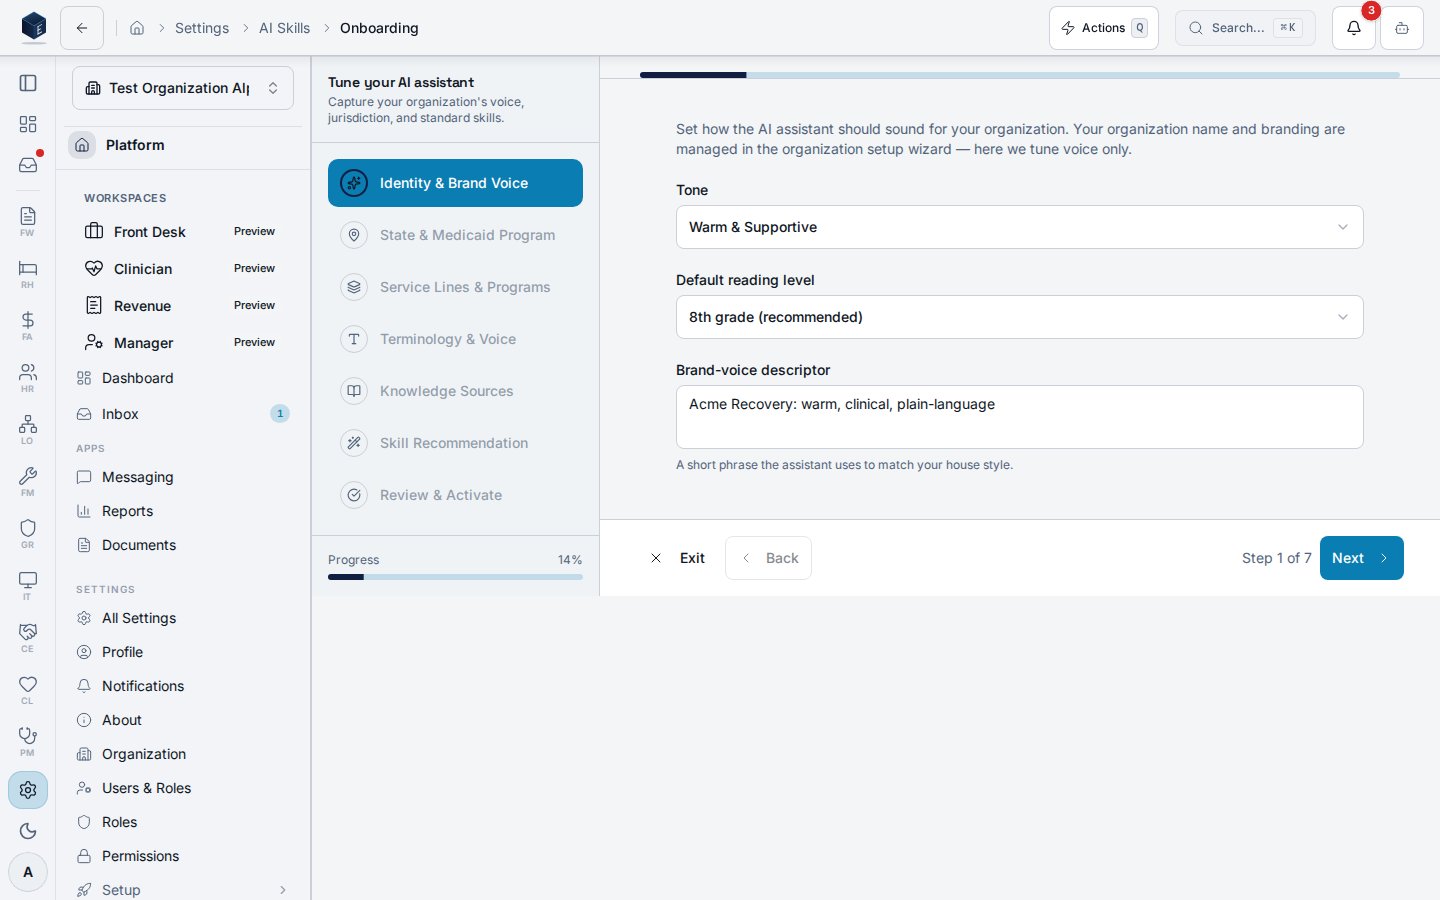Open Documents app

point(183,545)
